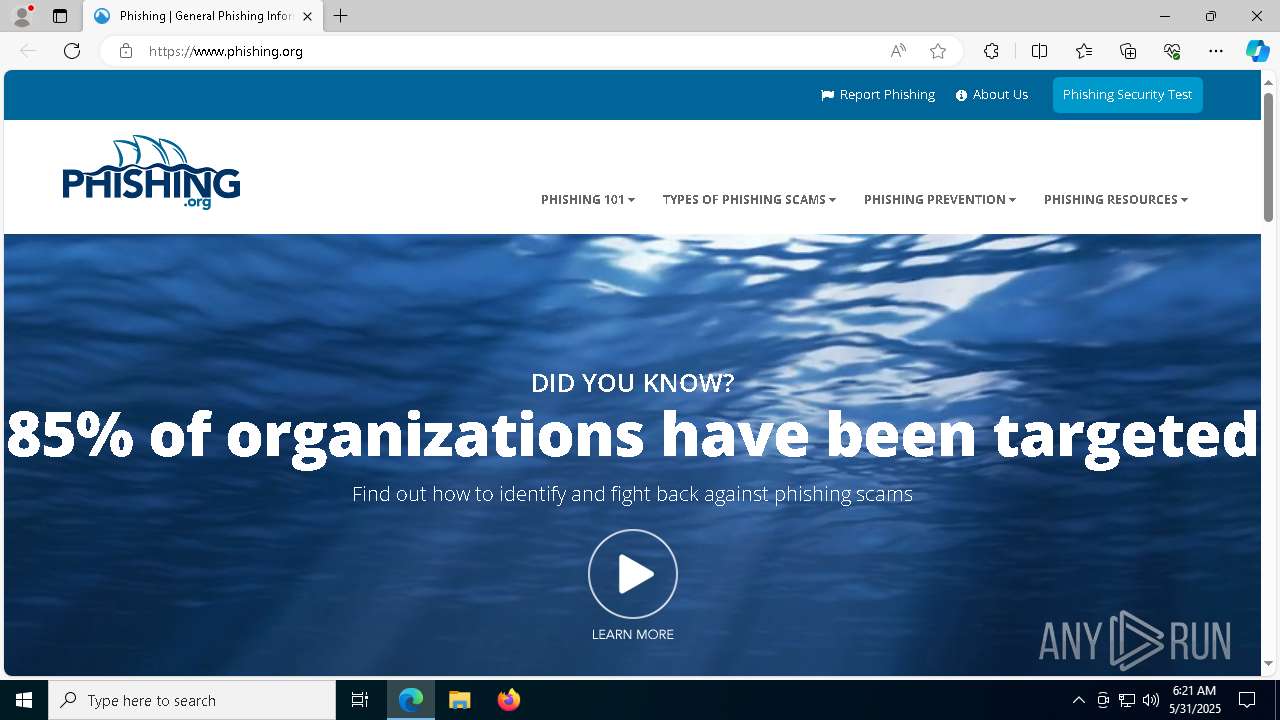Expand the Phishing Prevention menu
This screenshot has height=720, width=1280.
click(x=940, y=200)
